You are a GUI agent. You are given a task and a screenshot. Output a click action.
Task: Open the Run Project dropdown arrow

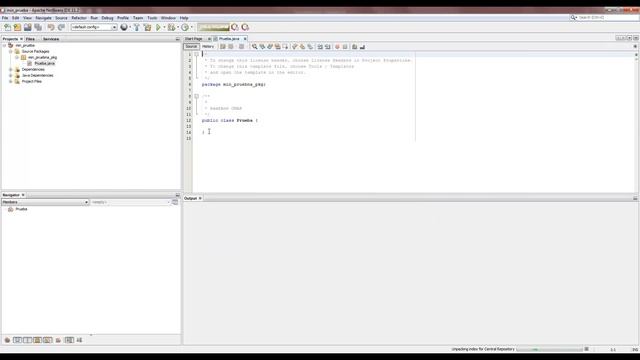click(x=164, y=27)
